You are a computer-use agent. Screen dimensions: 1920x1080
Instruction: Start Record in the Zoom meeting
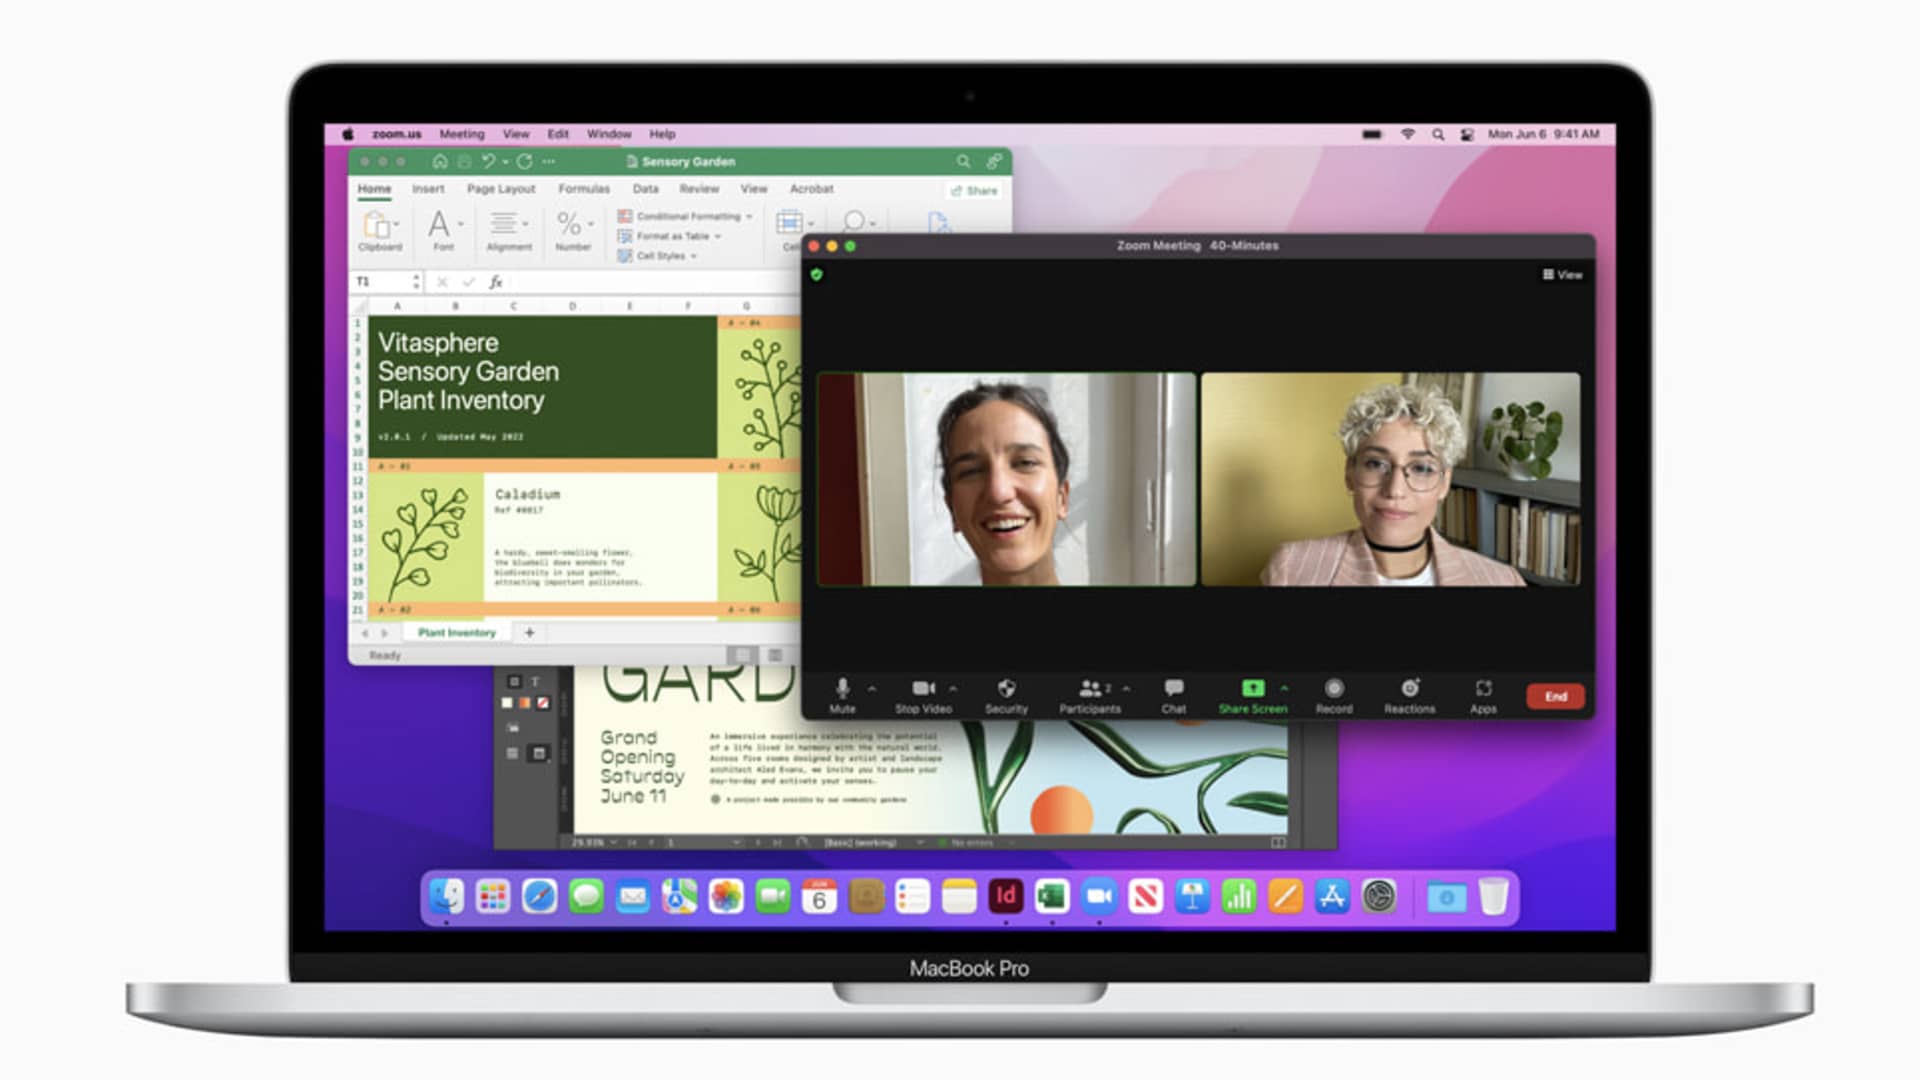(1334, 695)
